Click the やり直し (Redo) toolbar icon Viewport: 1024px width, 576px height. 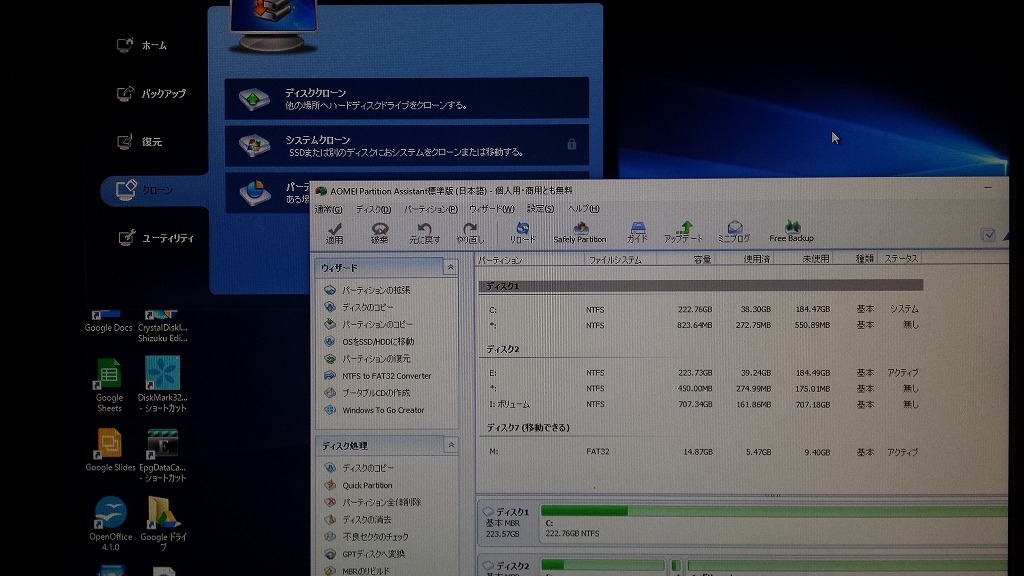470,232
